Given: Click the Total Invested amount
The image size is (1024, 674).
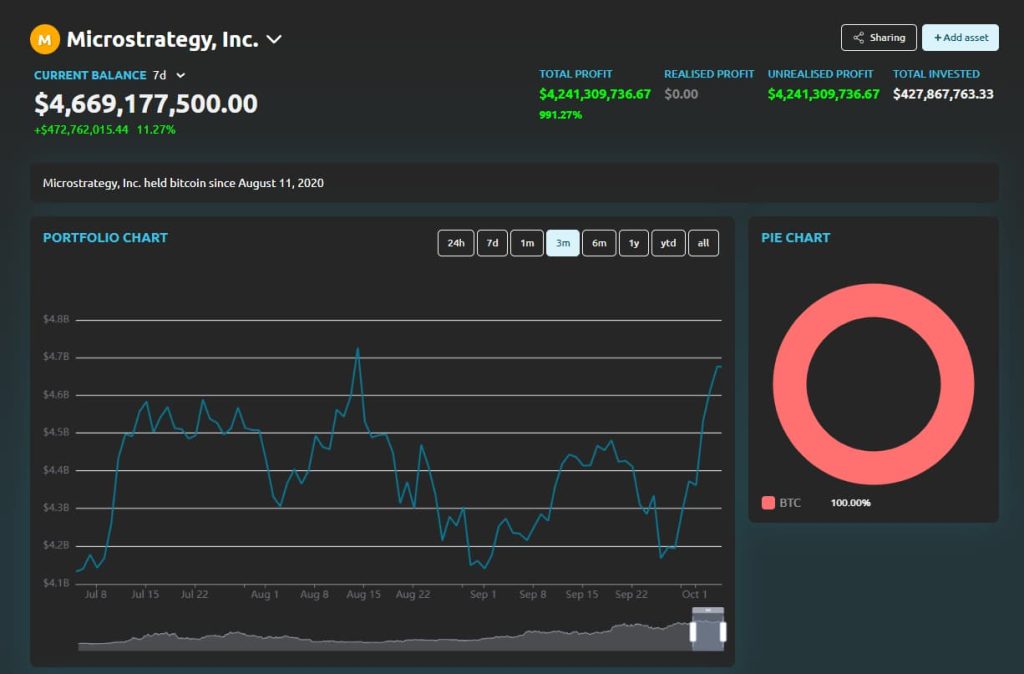Looking at the screenshot, I should point(943,94).
